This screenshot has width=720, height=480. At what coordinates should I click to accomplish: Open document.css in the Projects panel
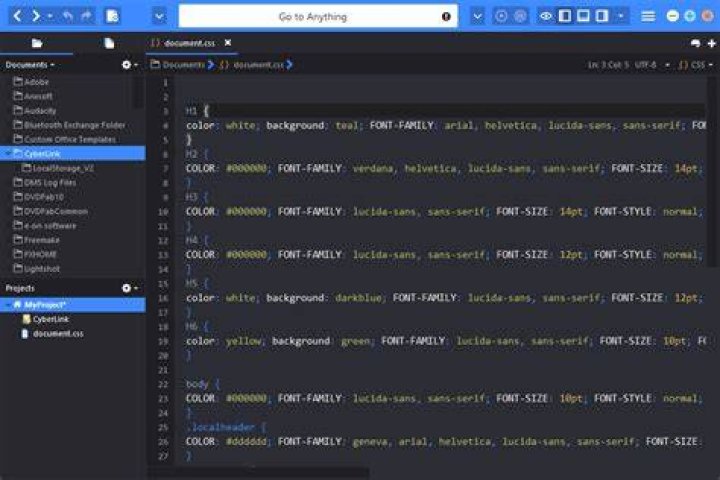(53, 333)
